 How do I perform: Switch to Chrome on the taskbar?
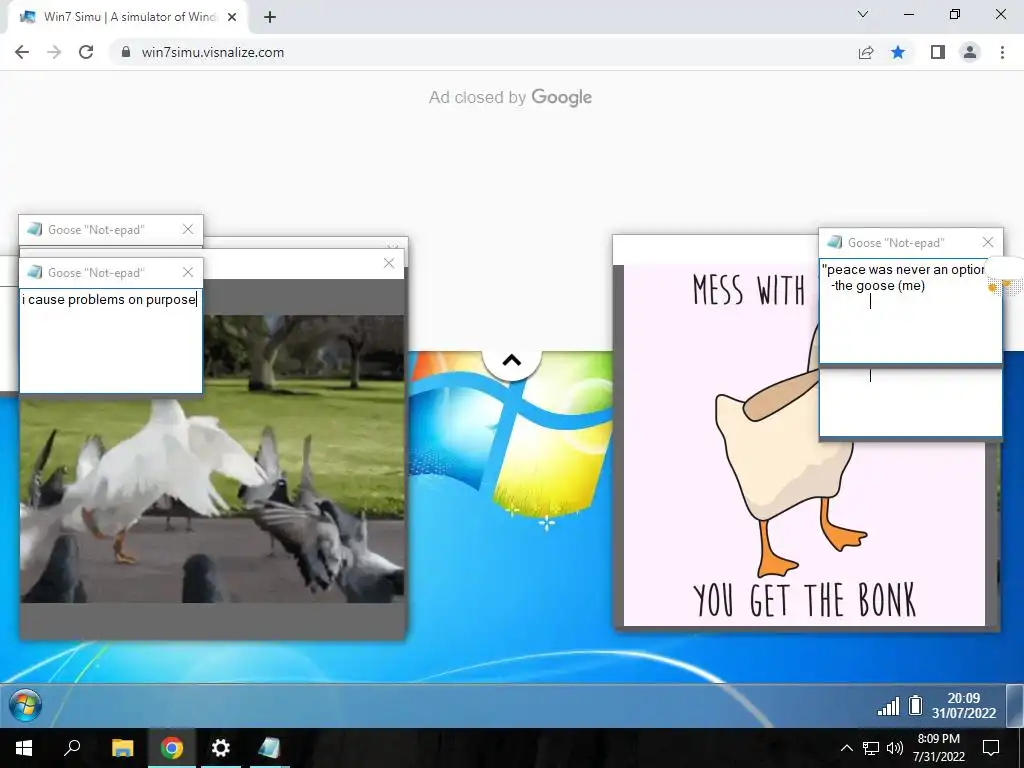pyautogui.click(x=172, y=748)
